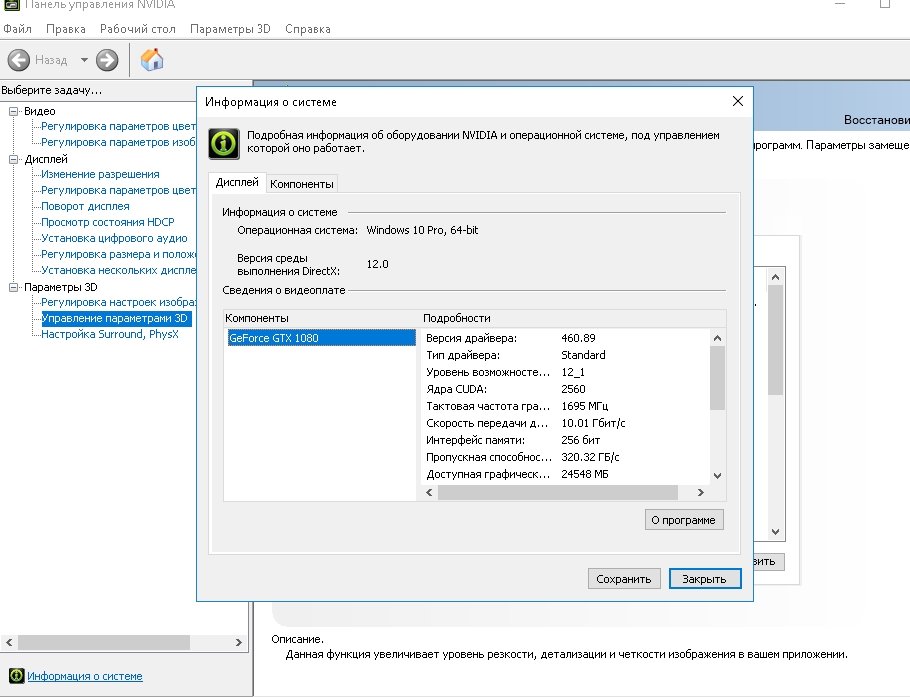Image resolution: width=910 pixels, height=697 pixels.
Task: Collapse the Видео tree node
Action: (x=13, y=111)
